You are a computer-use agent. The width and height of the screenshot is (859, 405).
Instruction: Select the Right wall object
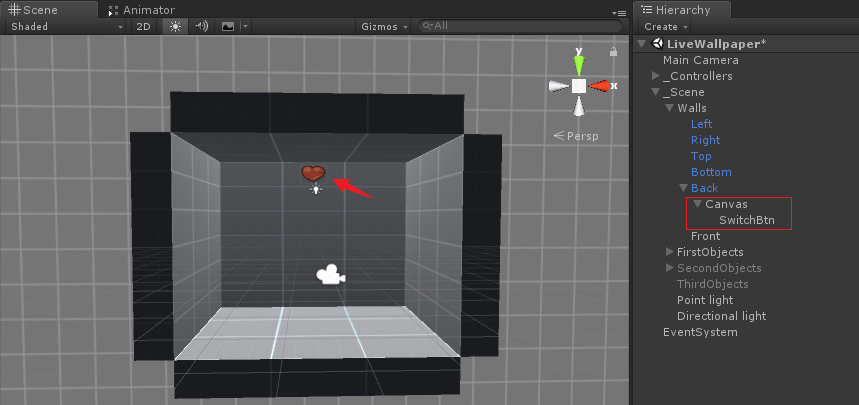(706, 140)
